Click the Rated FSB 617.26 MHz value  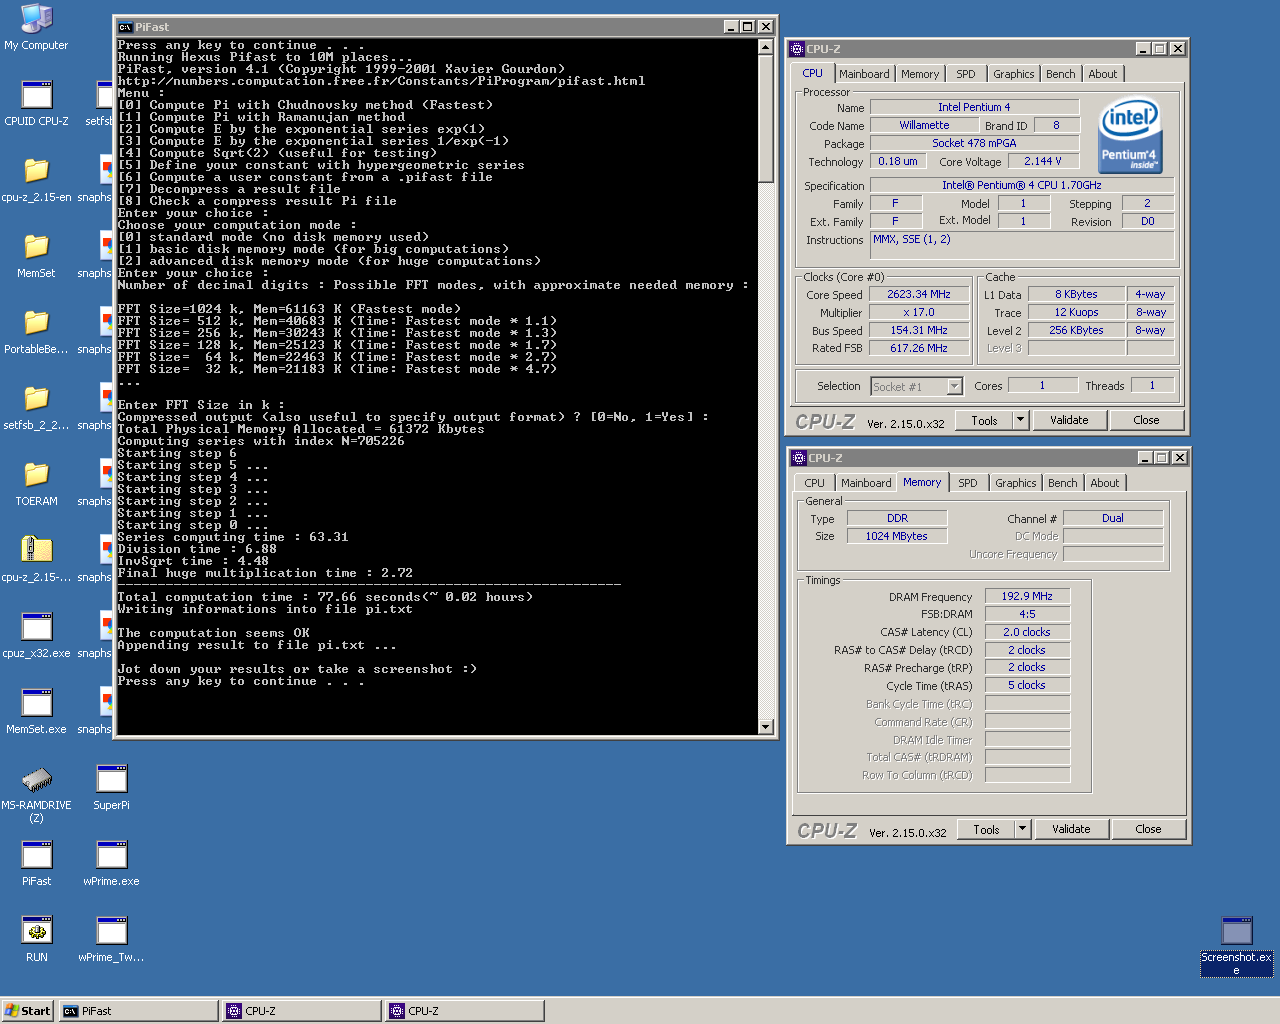[x=919, y=349]
